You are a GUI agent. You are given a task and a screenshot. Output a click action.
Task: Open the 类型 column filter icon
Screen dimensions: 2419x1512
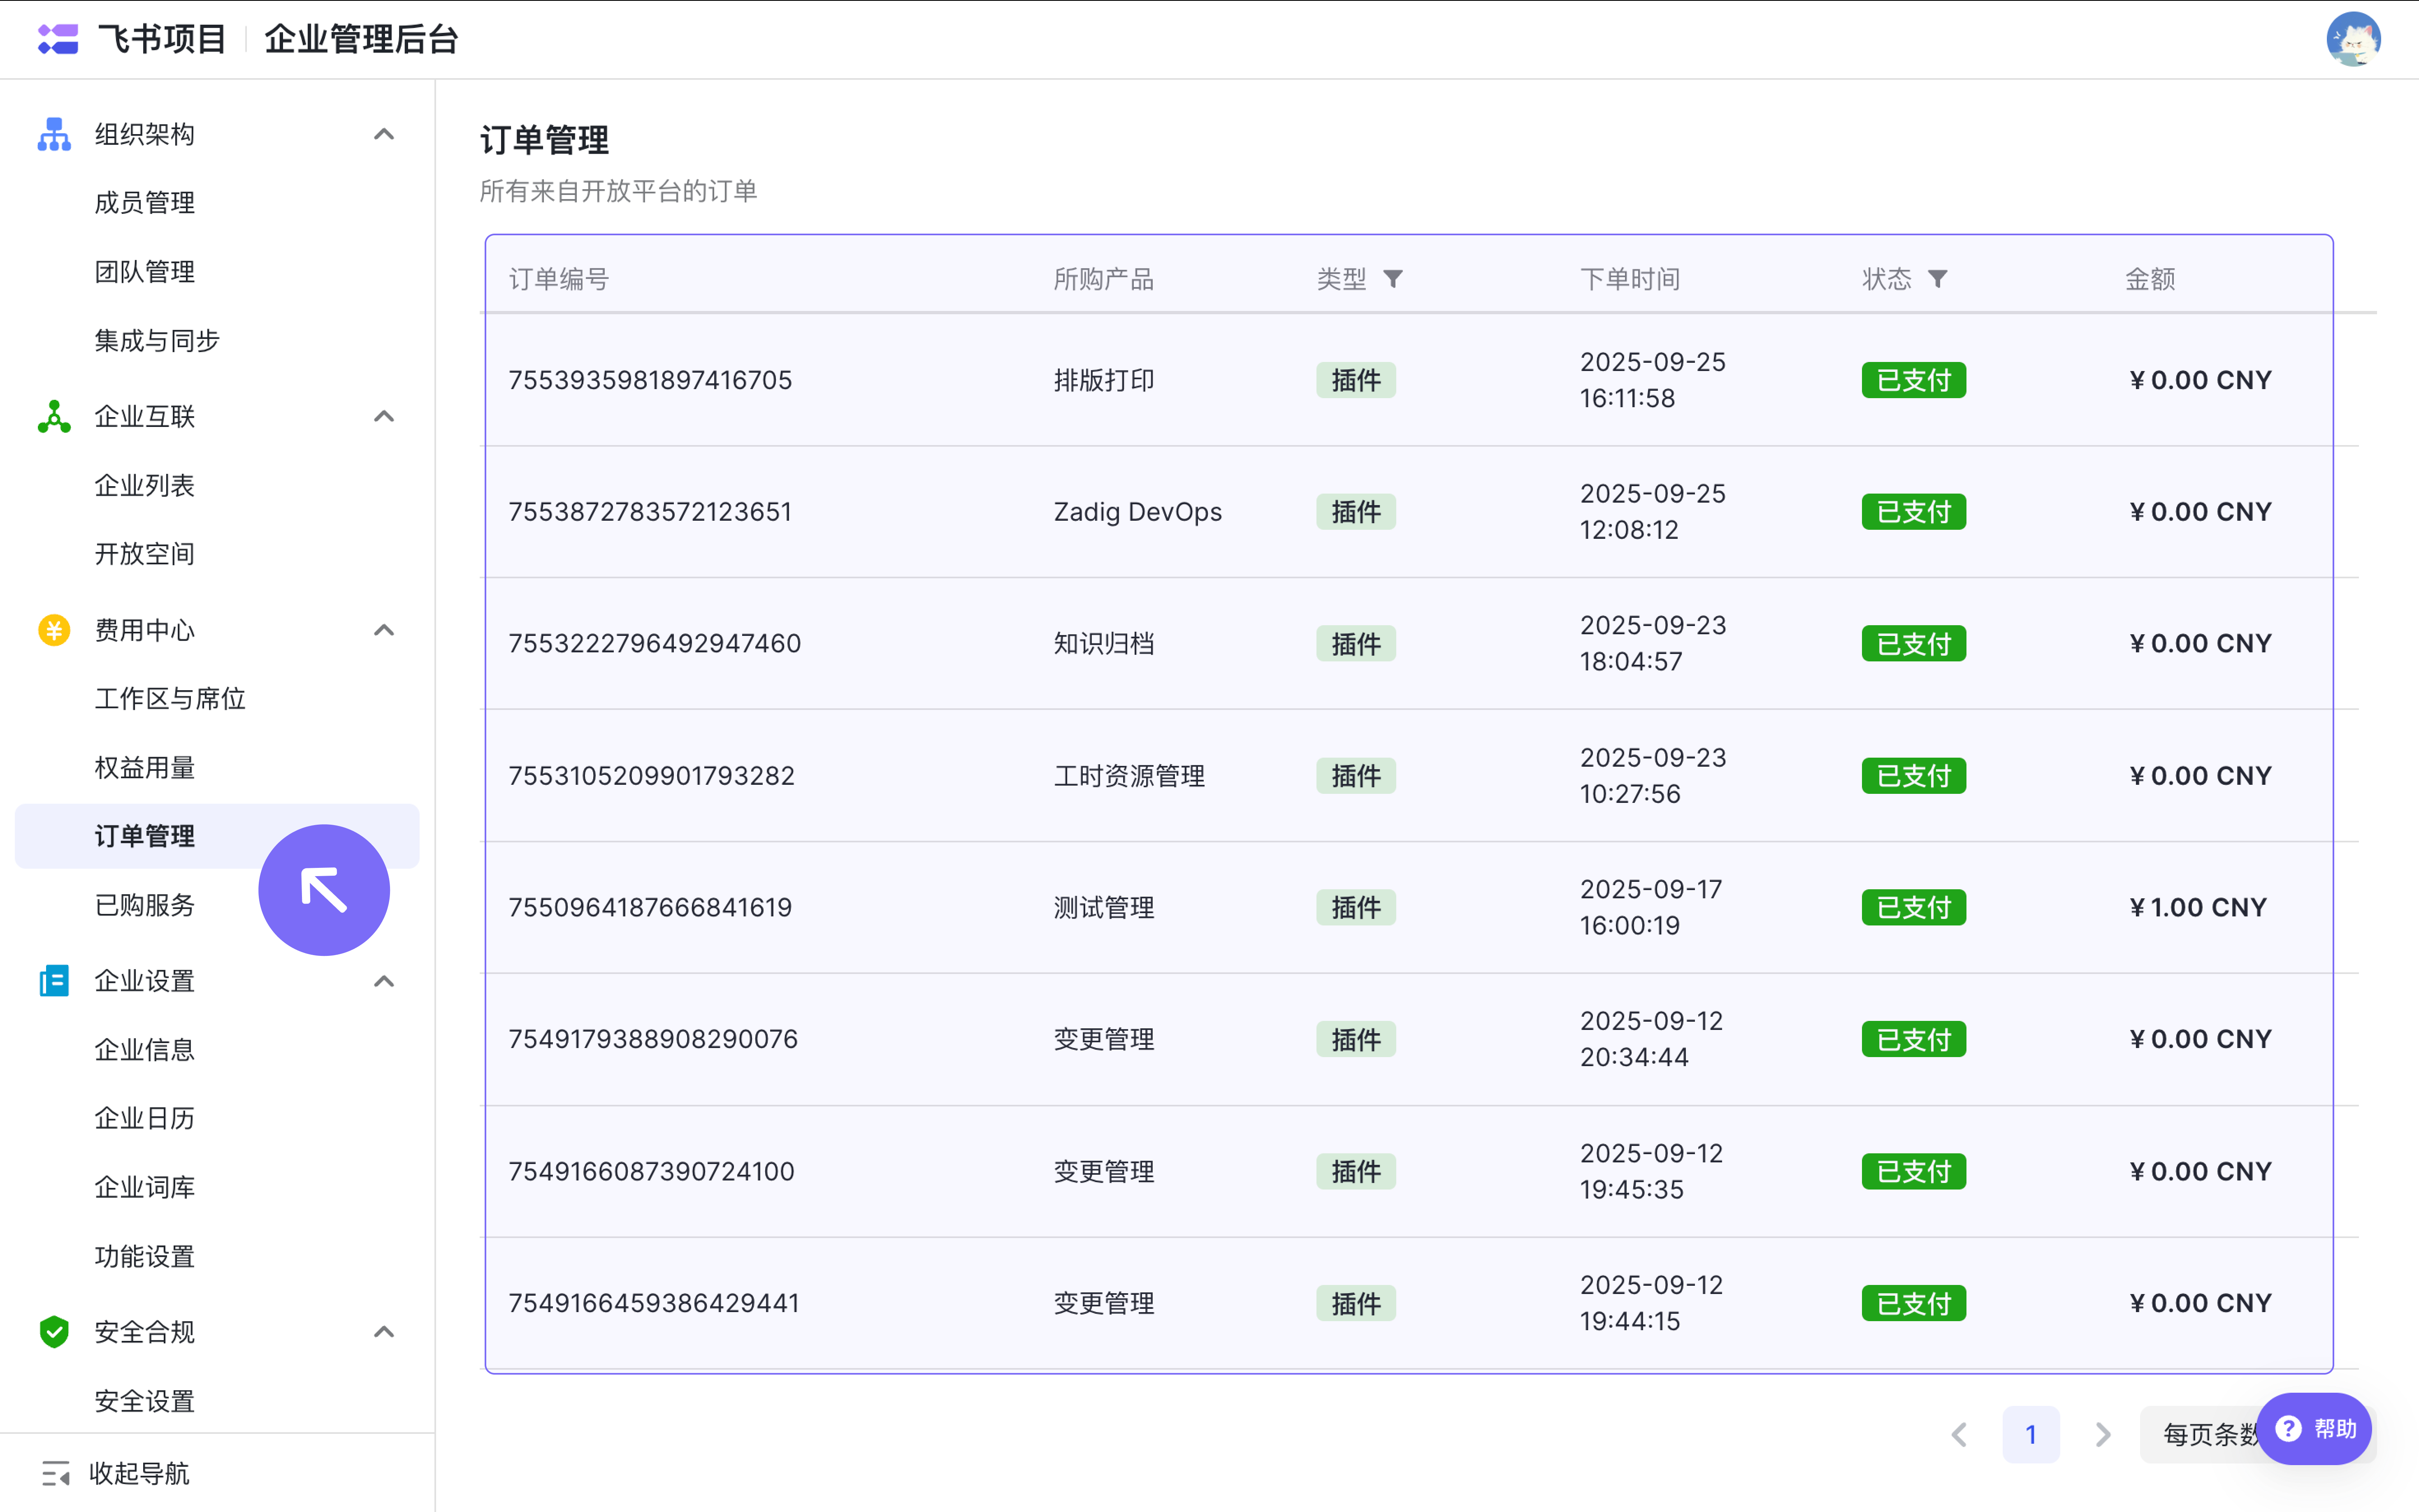1393,279
